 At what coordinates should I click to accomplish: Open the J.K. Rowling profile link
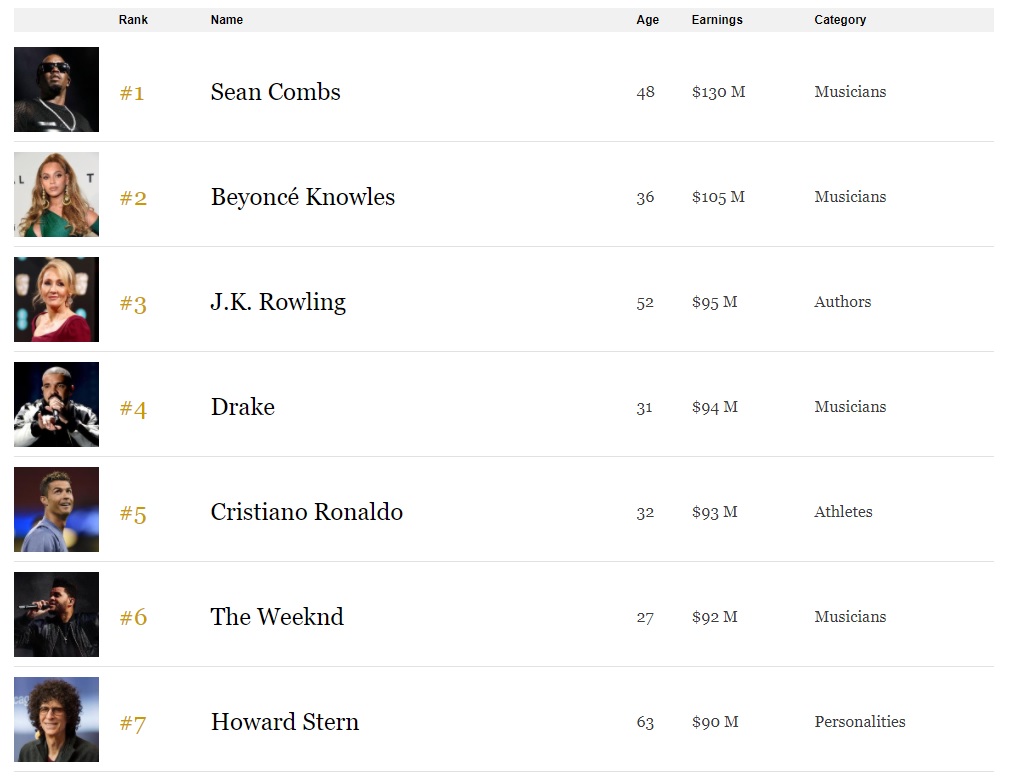278,302
